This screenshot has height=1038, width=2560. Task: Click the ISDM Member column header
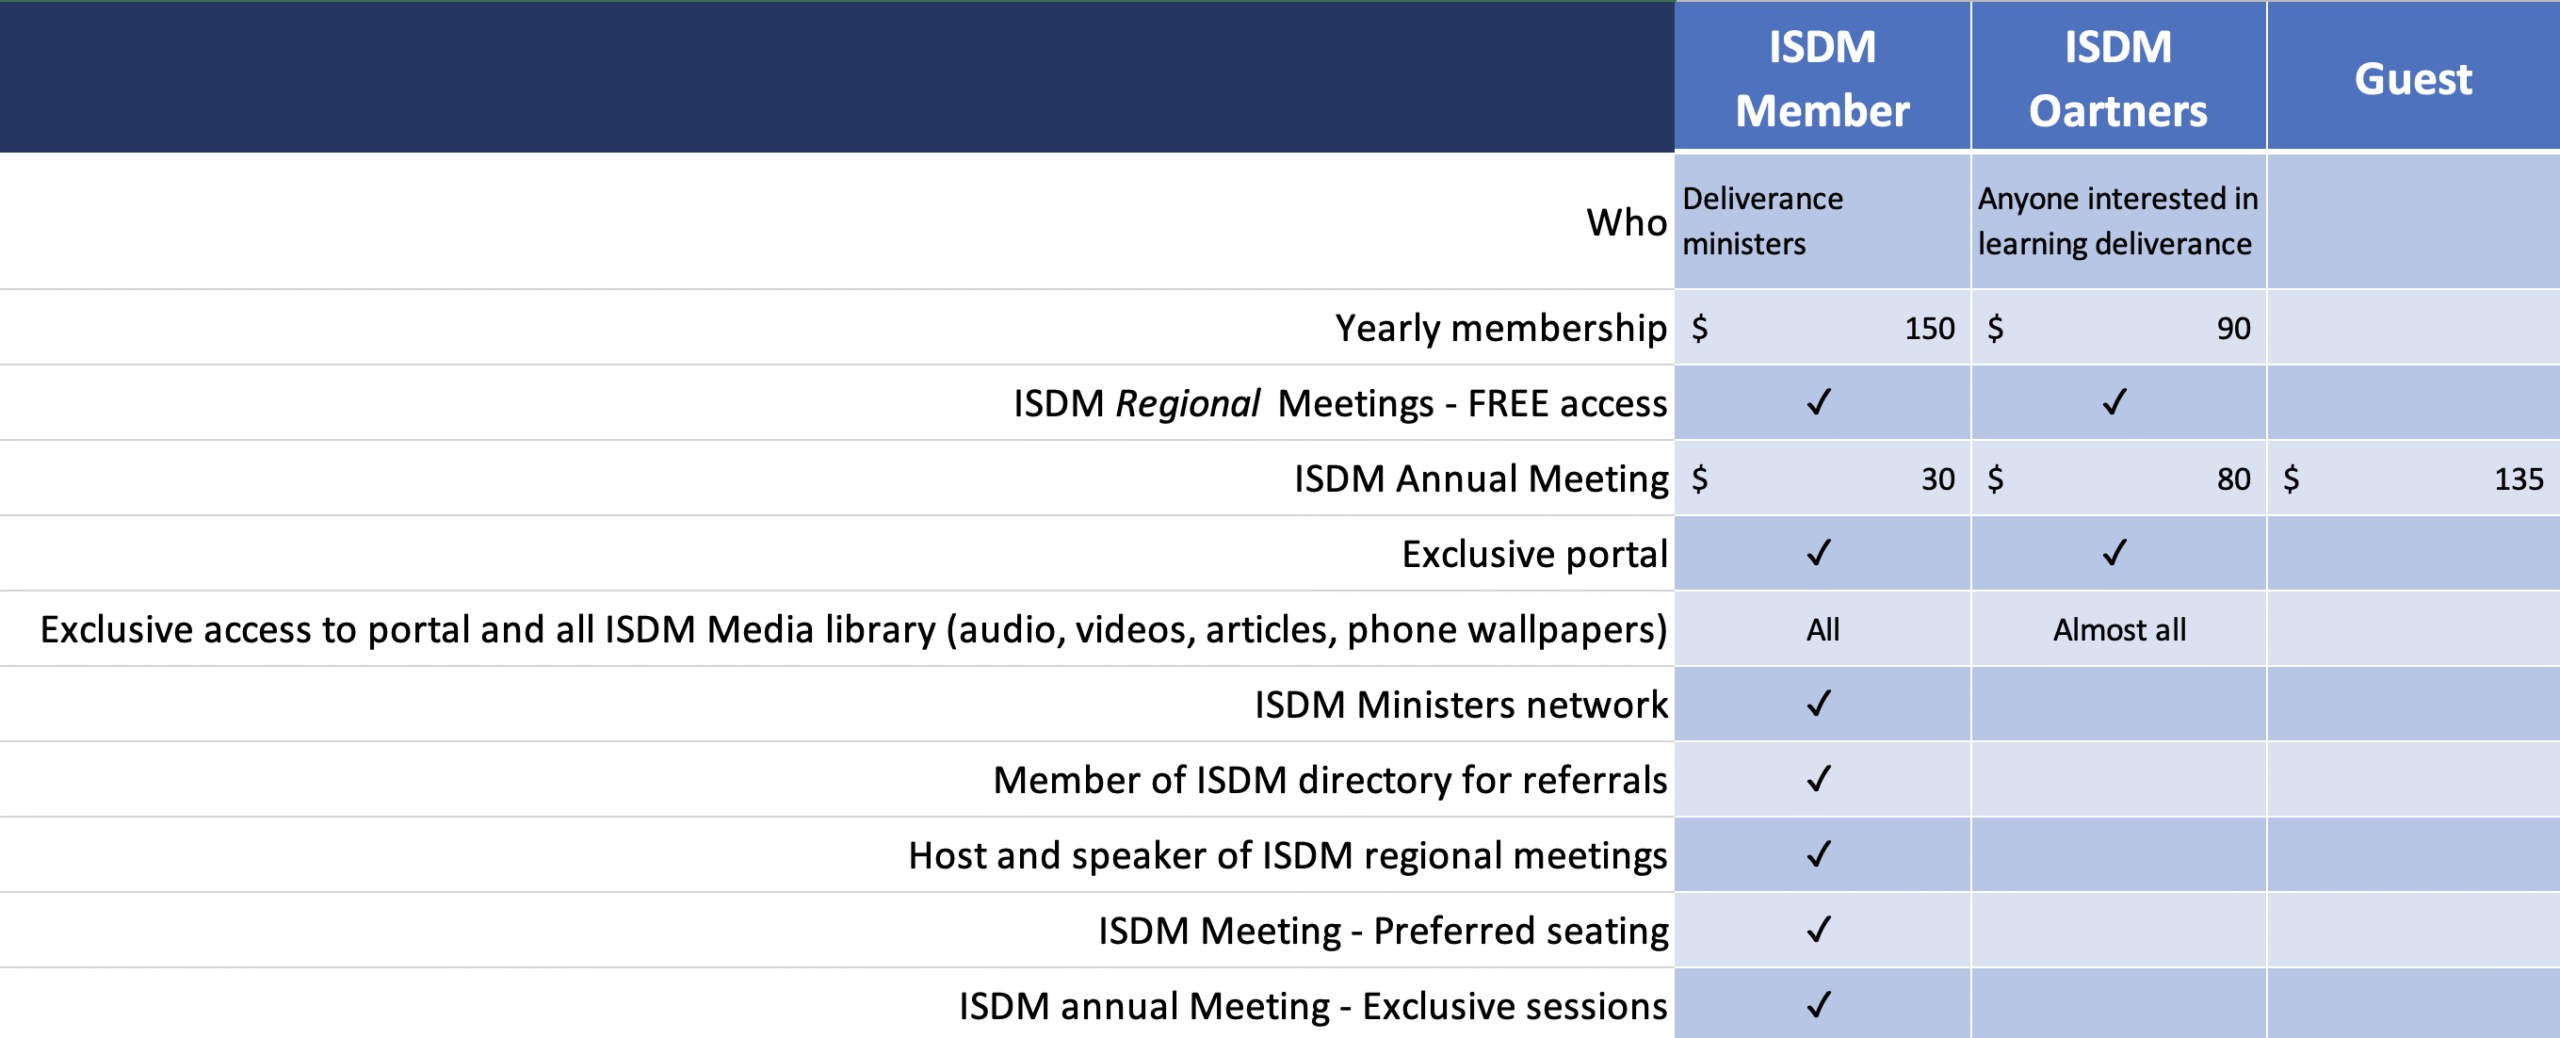click(1821, 78)
